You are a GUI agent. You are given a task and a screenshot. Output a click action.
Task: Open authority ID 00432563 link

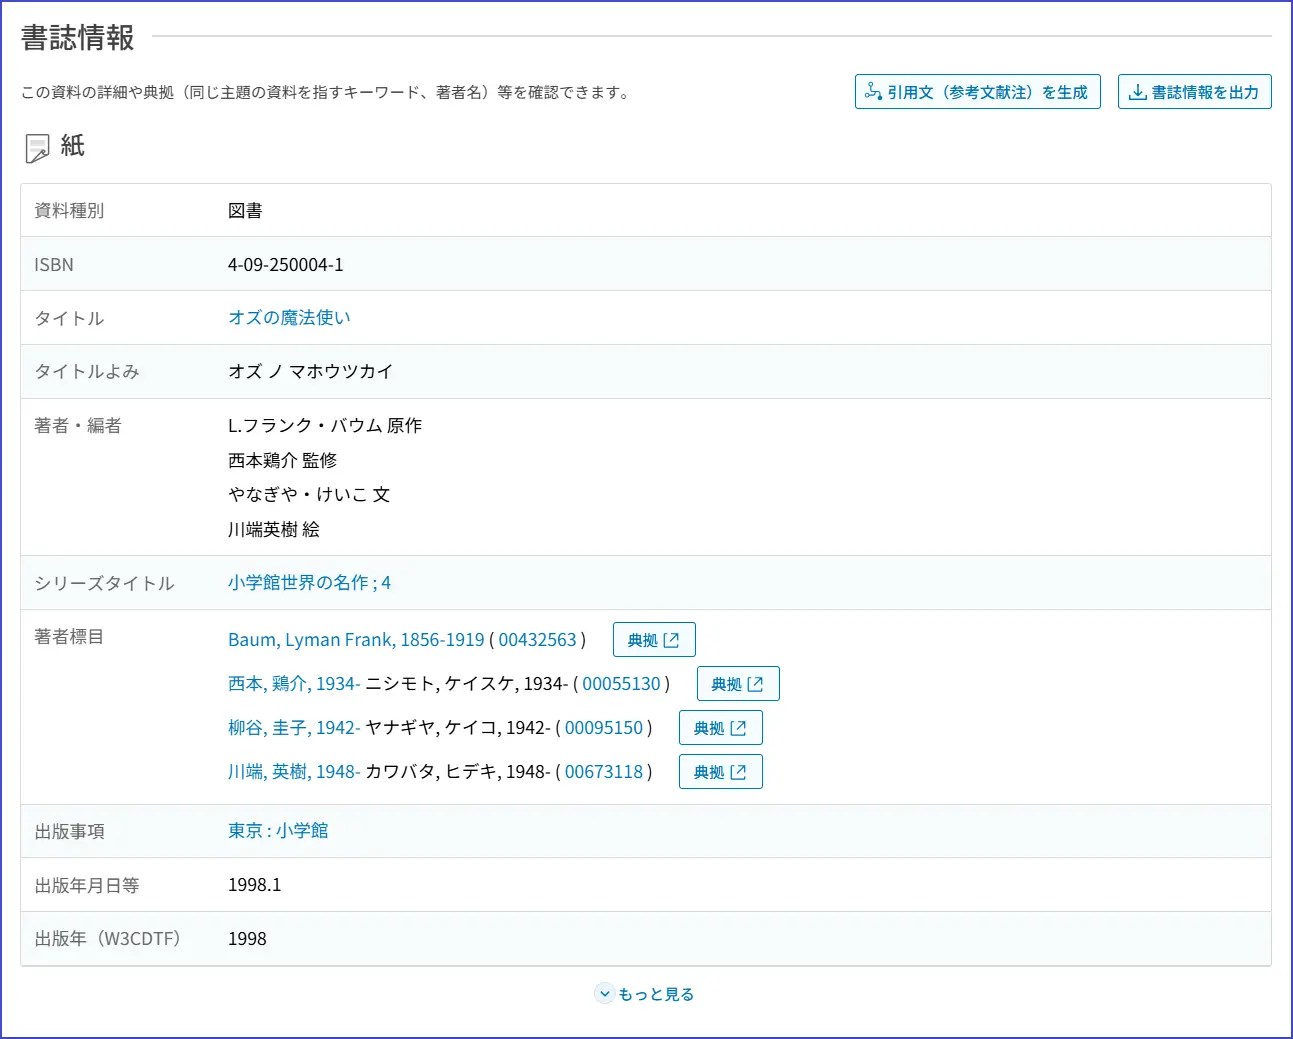click(x=537, y=640)
